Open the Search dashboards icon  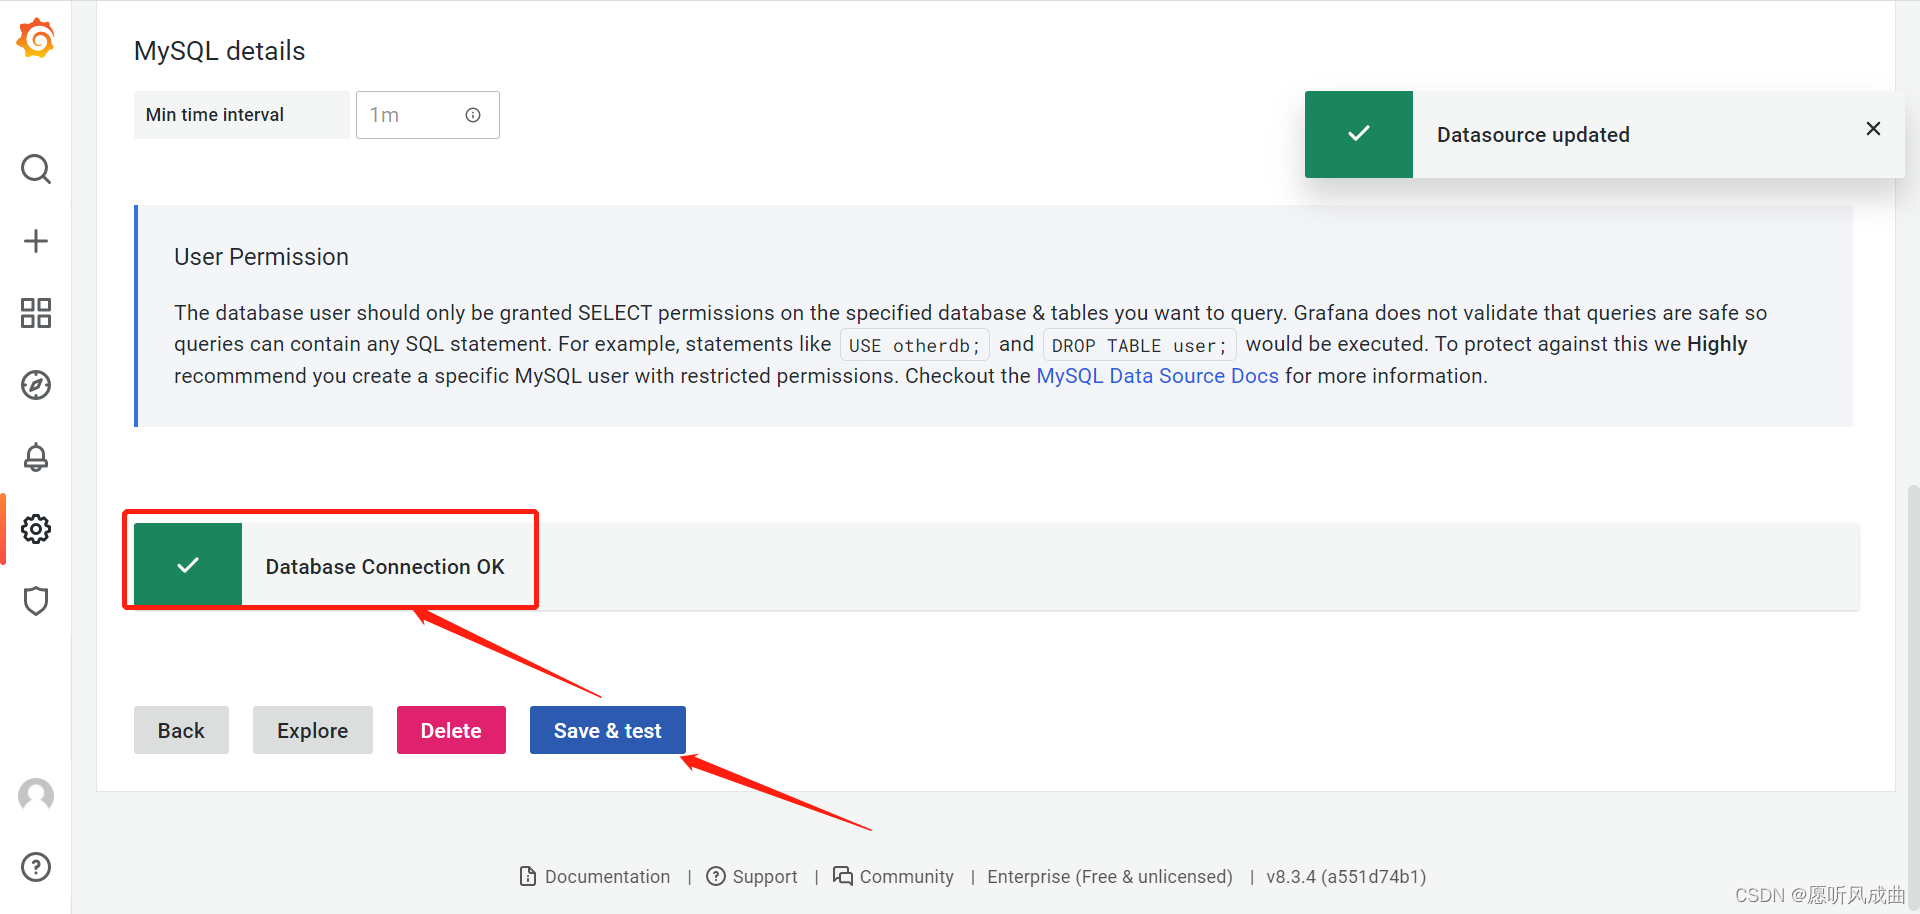[36, 169]
